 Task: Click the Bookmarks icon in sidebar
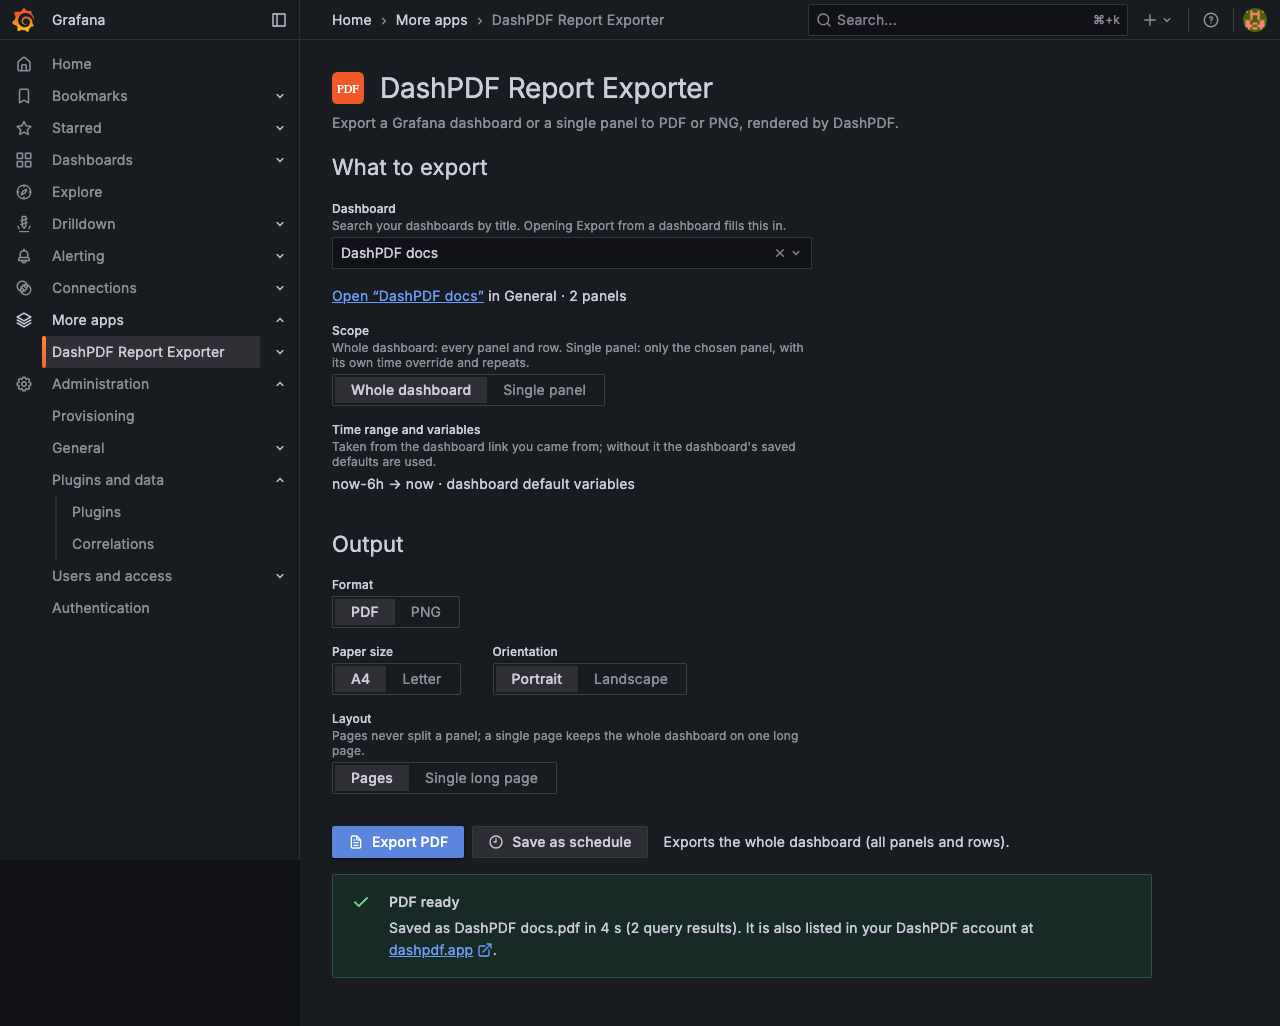coord(24,96)
